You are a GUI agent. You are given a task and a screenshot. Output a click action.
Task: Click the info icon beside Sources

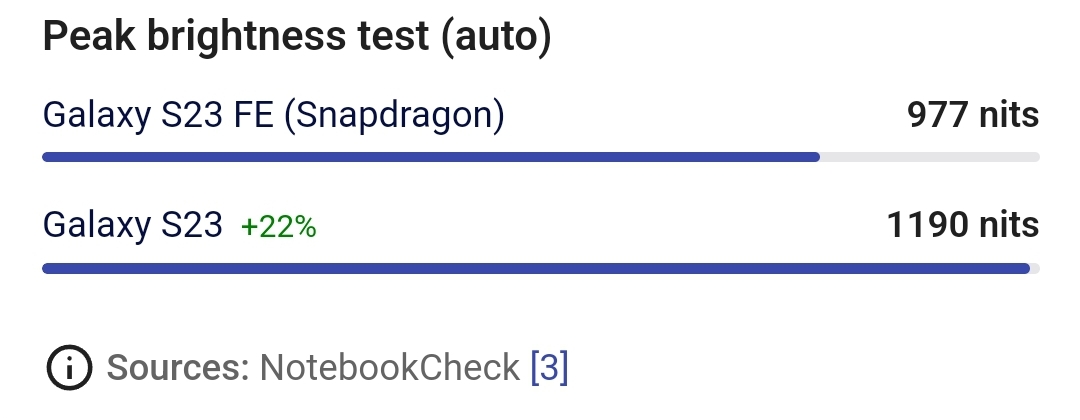point(70,368)
